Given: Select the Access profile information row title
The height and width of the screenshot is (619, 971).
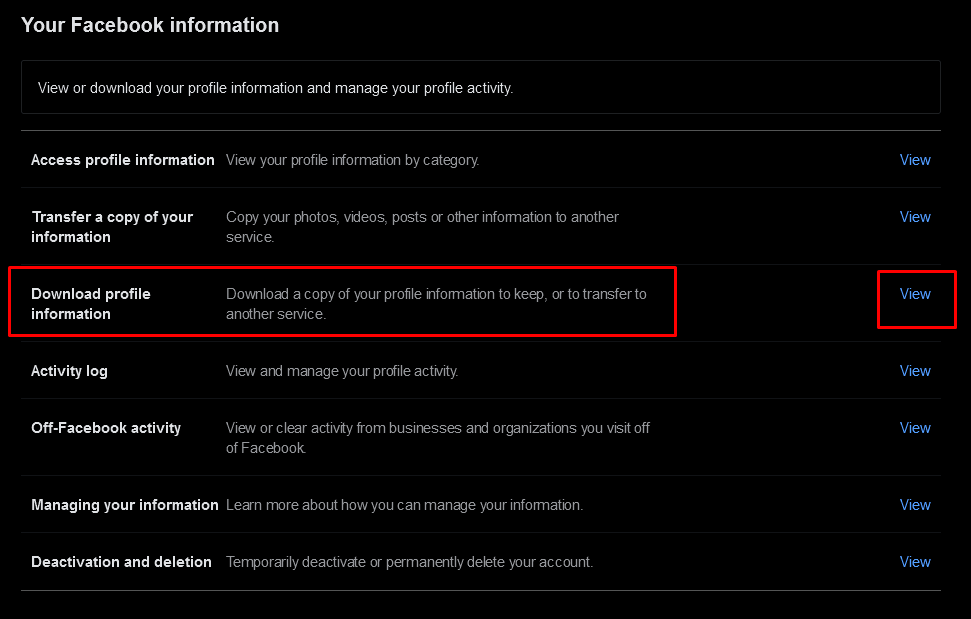Looking at the screenshot, I should coord(123,160).
